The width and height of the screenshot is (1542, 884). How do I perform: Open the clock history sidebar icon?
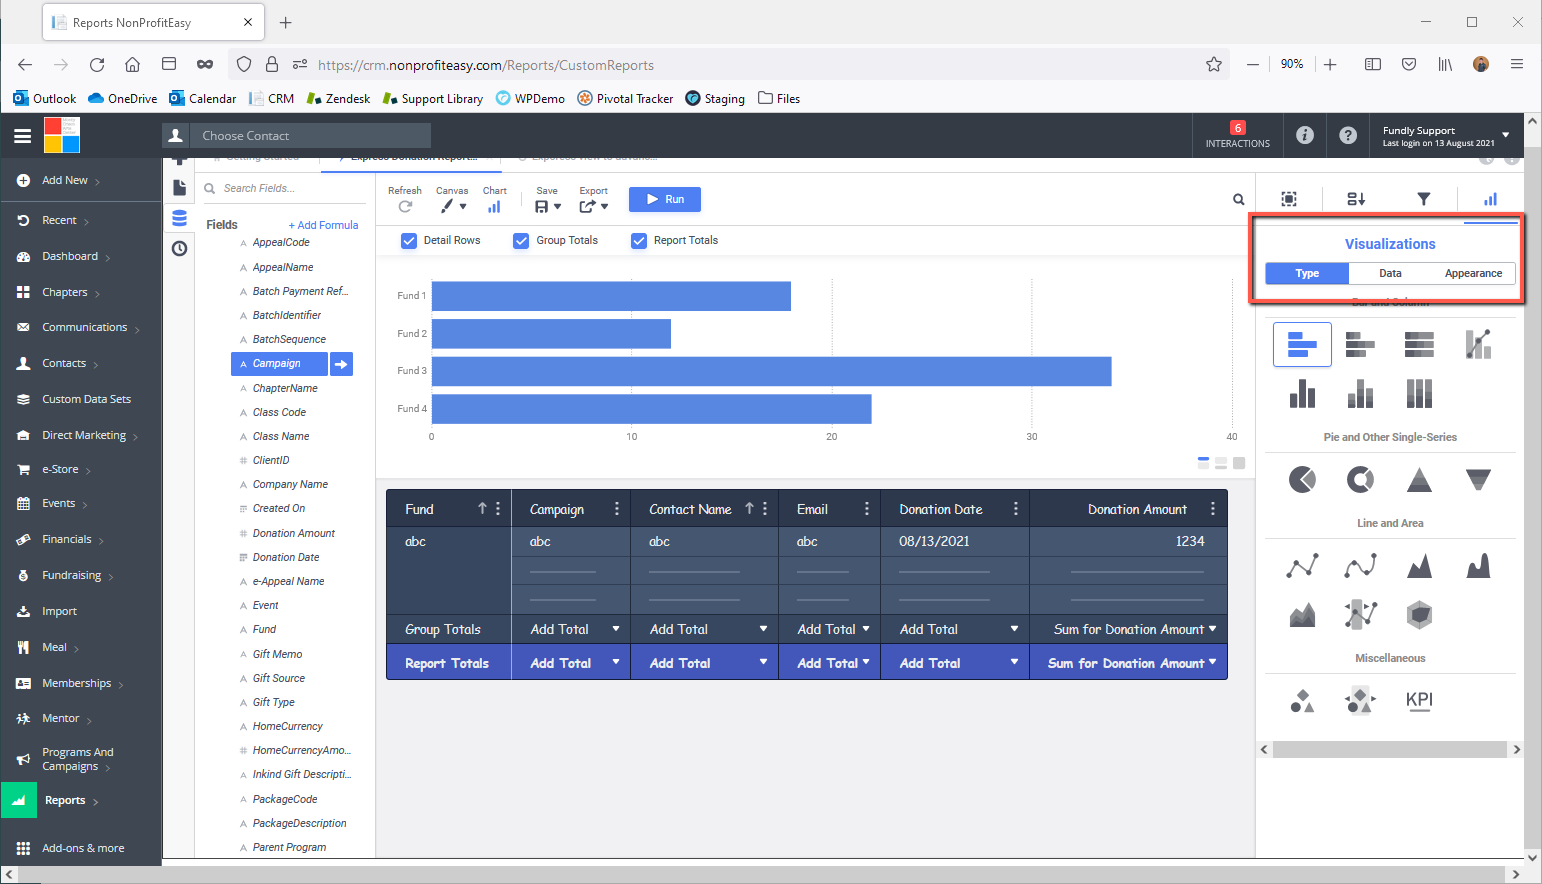pyautogui.click(x=179, y=249)
